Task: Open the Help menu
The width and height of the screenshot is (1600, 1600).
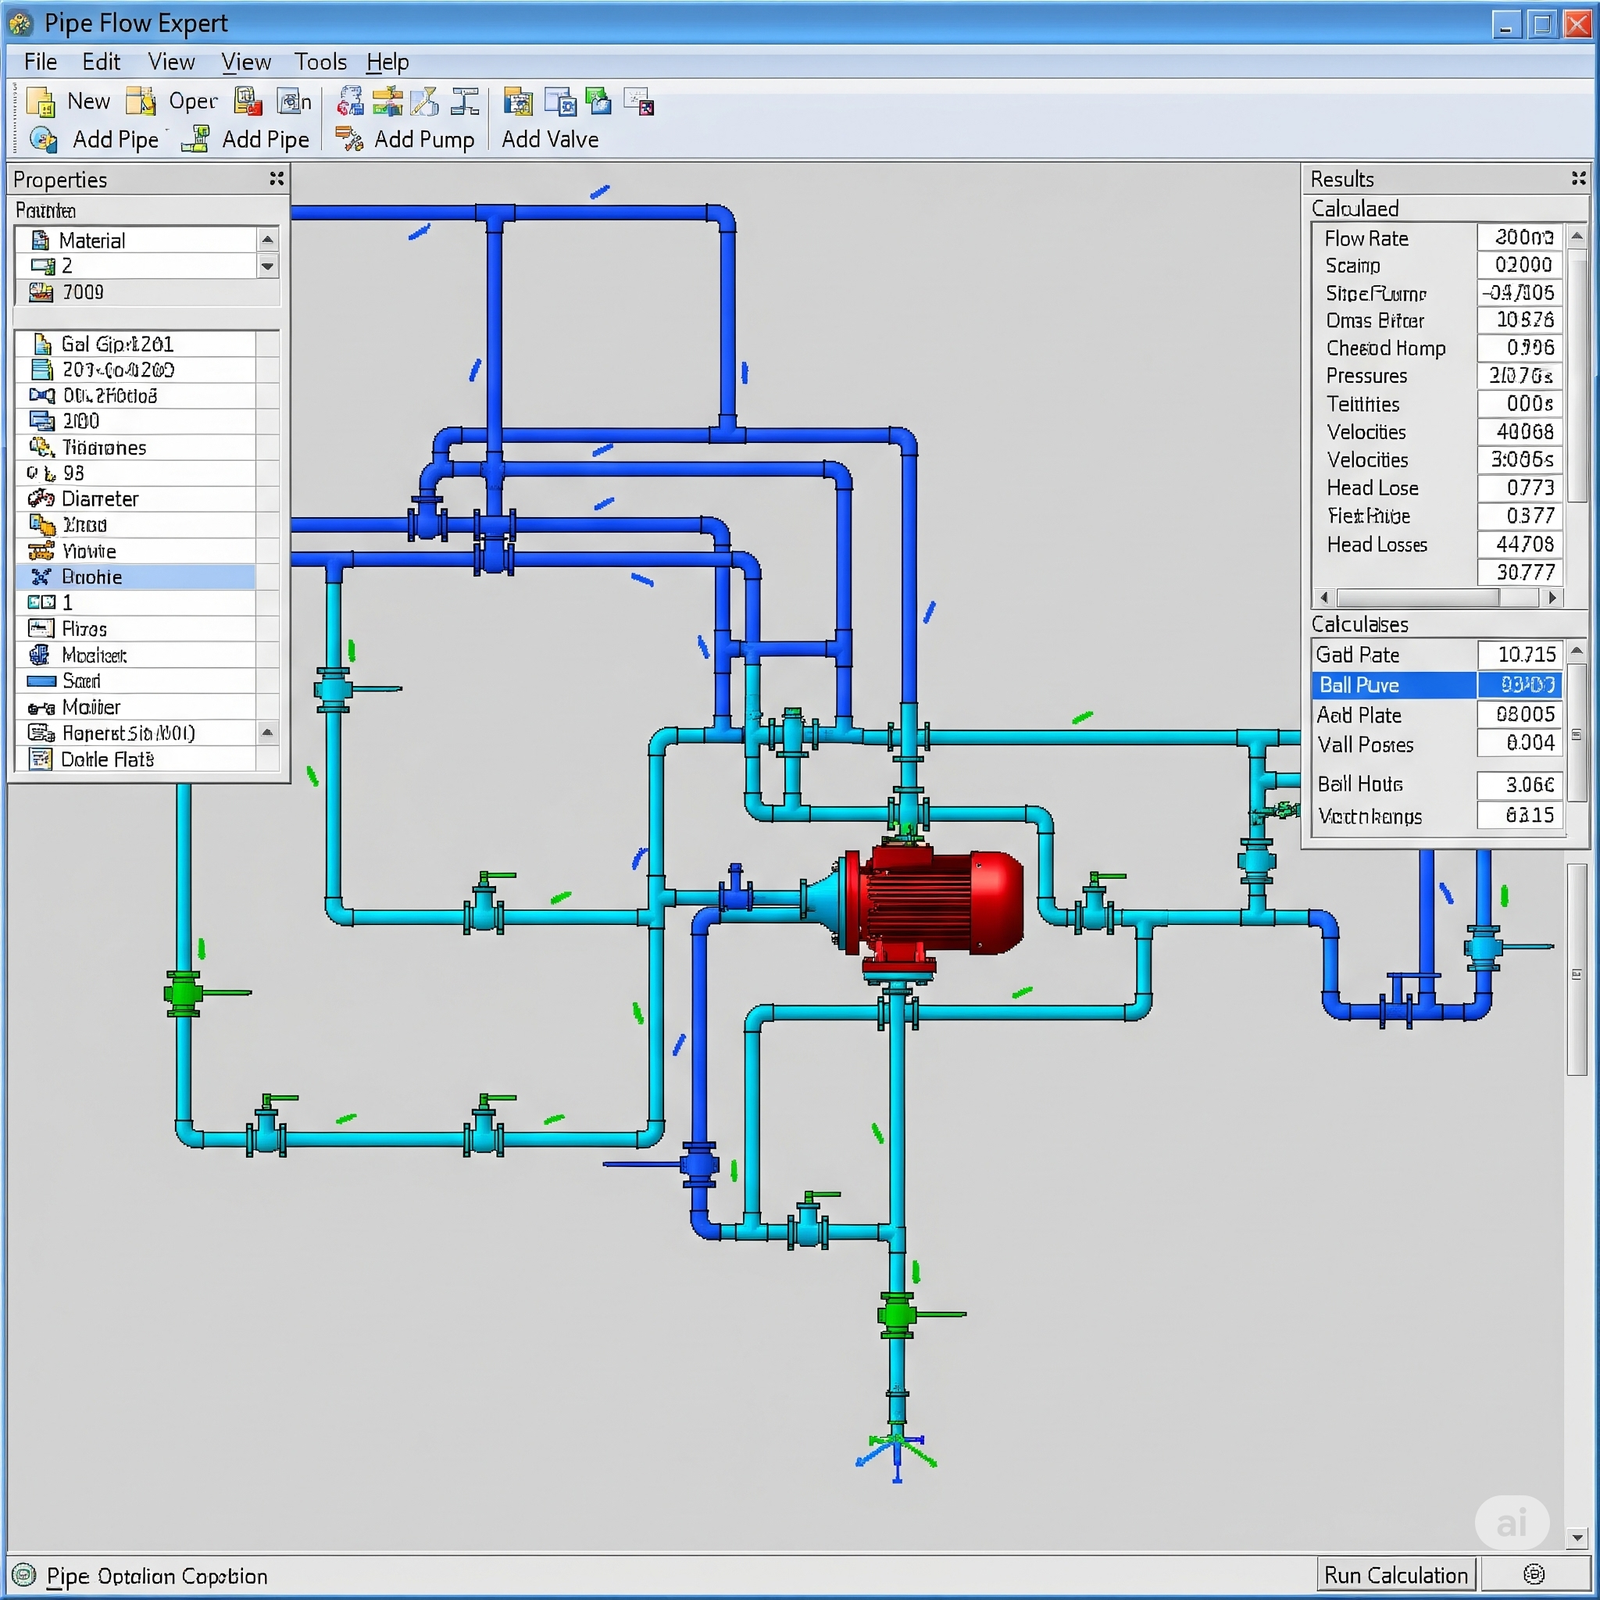Action: click(x=387, y=62)
